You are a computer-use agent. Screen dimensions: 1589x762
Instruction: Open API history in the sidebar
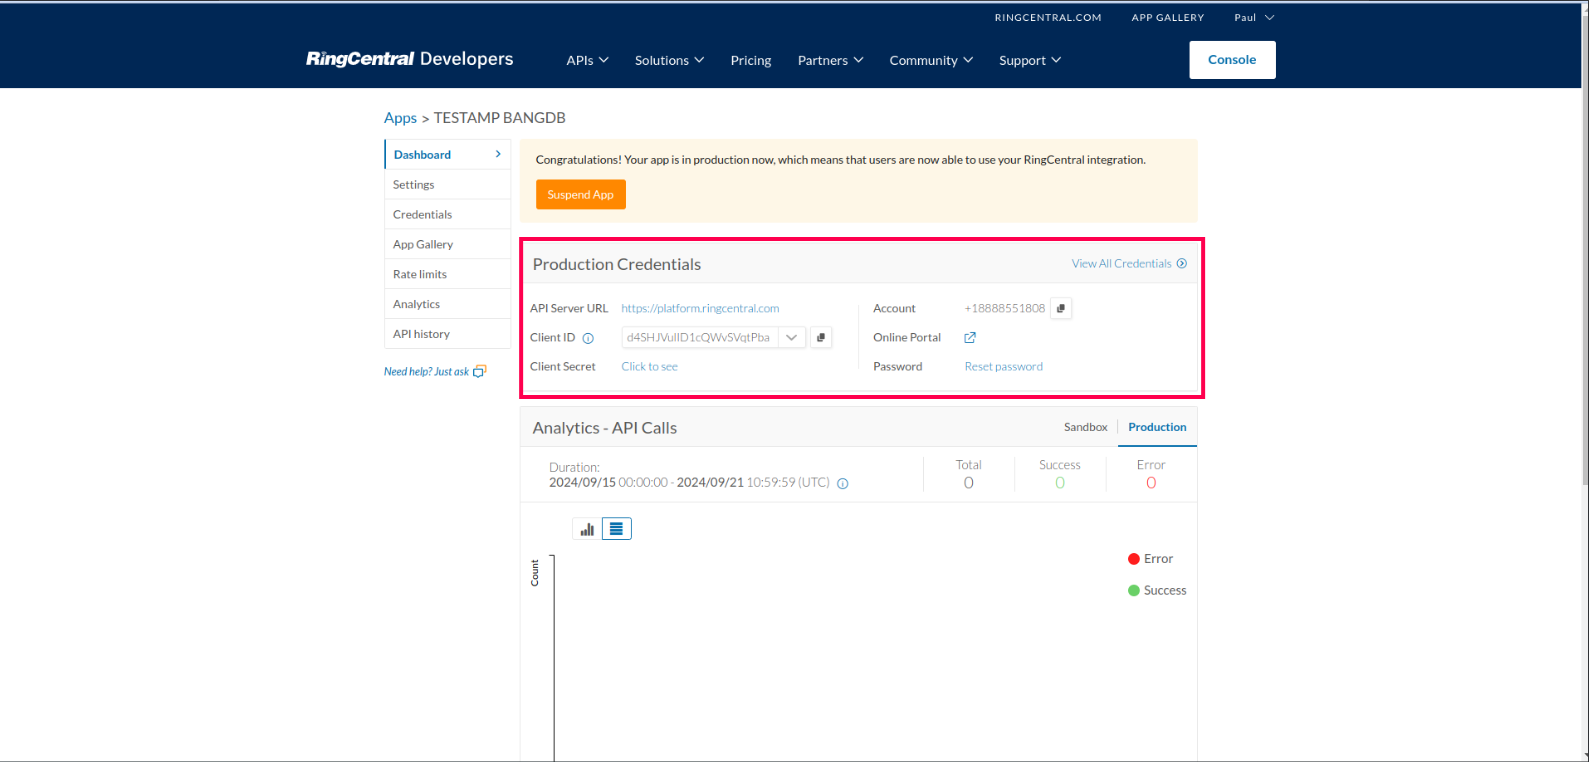tap(447, 335)
